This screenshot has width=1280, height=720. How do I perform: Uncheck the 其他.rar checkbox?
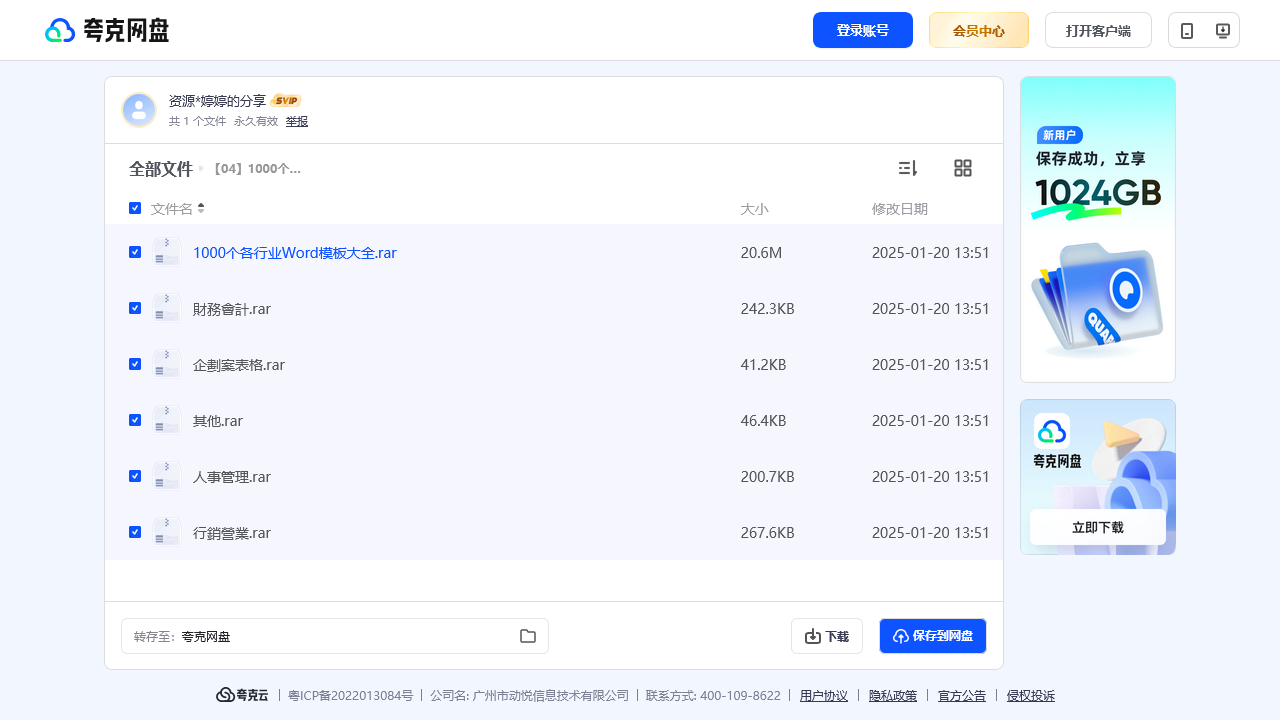coord(135,420)
